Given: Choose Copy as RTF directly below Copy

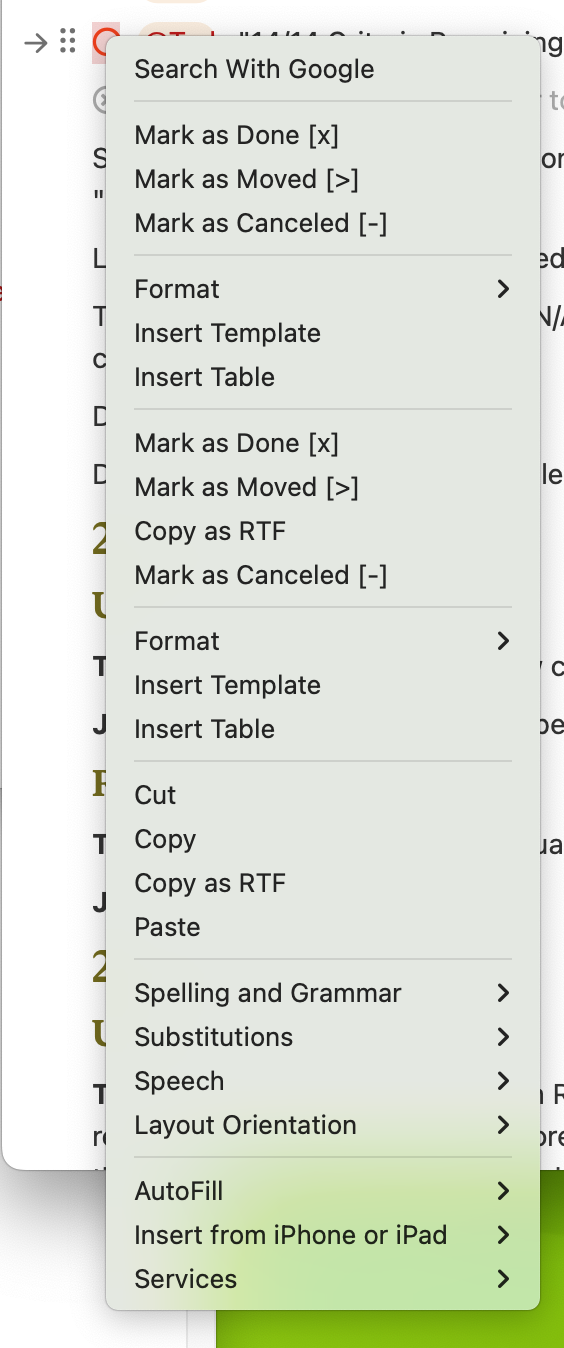Looking at the screenshot, I should (x=210, y=883).
